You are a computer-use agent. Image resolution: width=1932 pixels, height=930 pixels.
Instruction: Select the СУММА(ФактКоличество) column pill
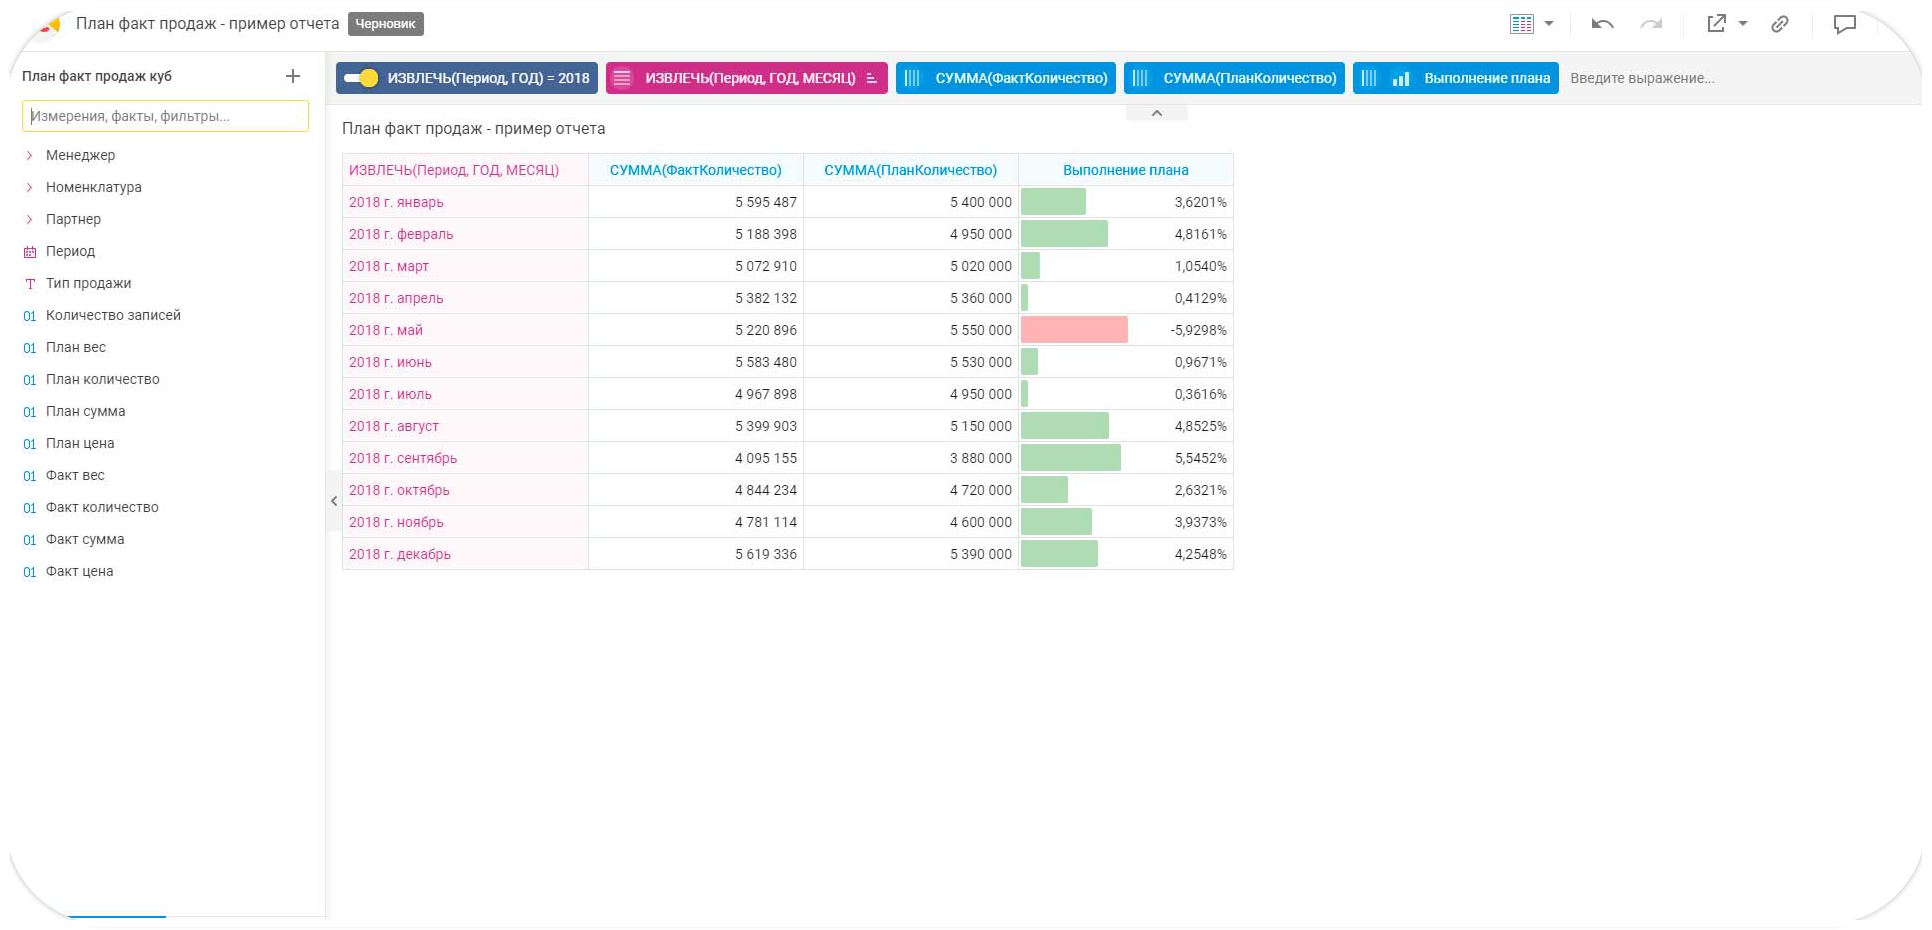[x=1020, y=78]
